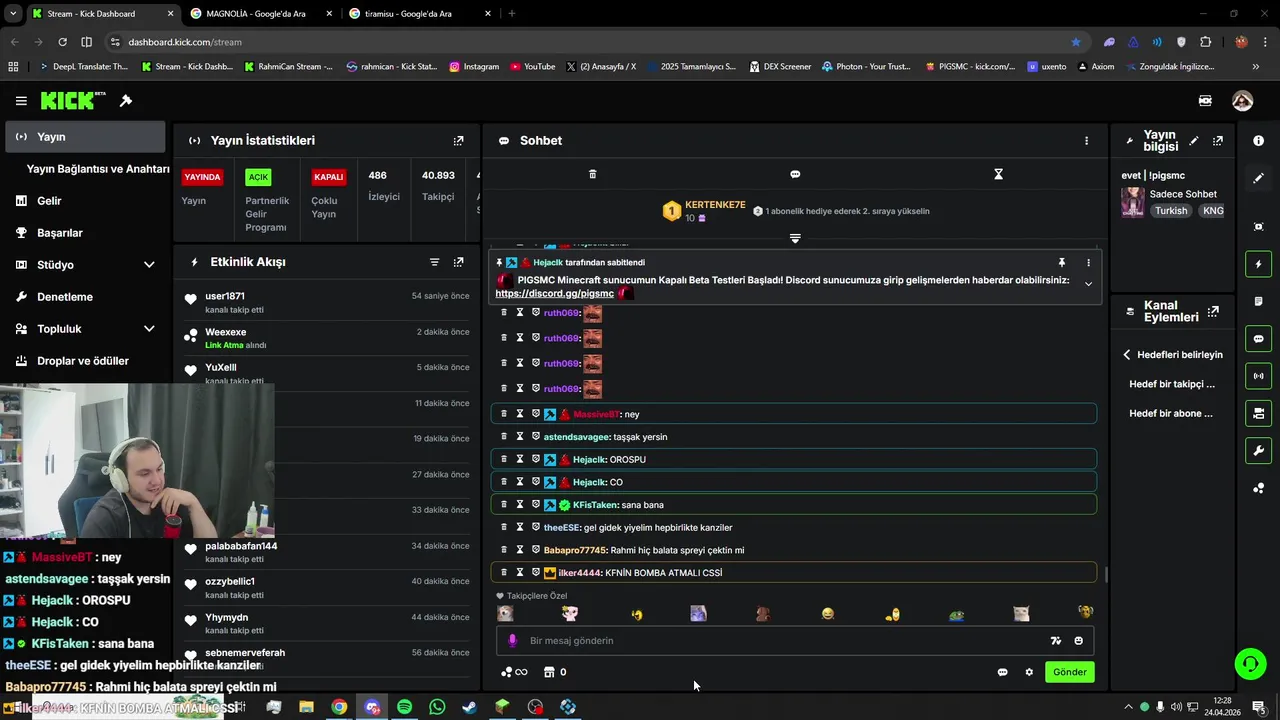The image size is (1280, 720).
Task: Open pinned message three-dot menu
Action: pos(1088,263)
